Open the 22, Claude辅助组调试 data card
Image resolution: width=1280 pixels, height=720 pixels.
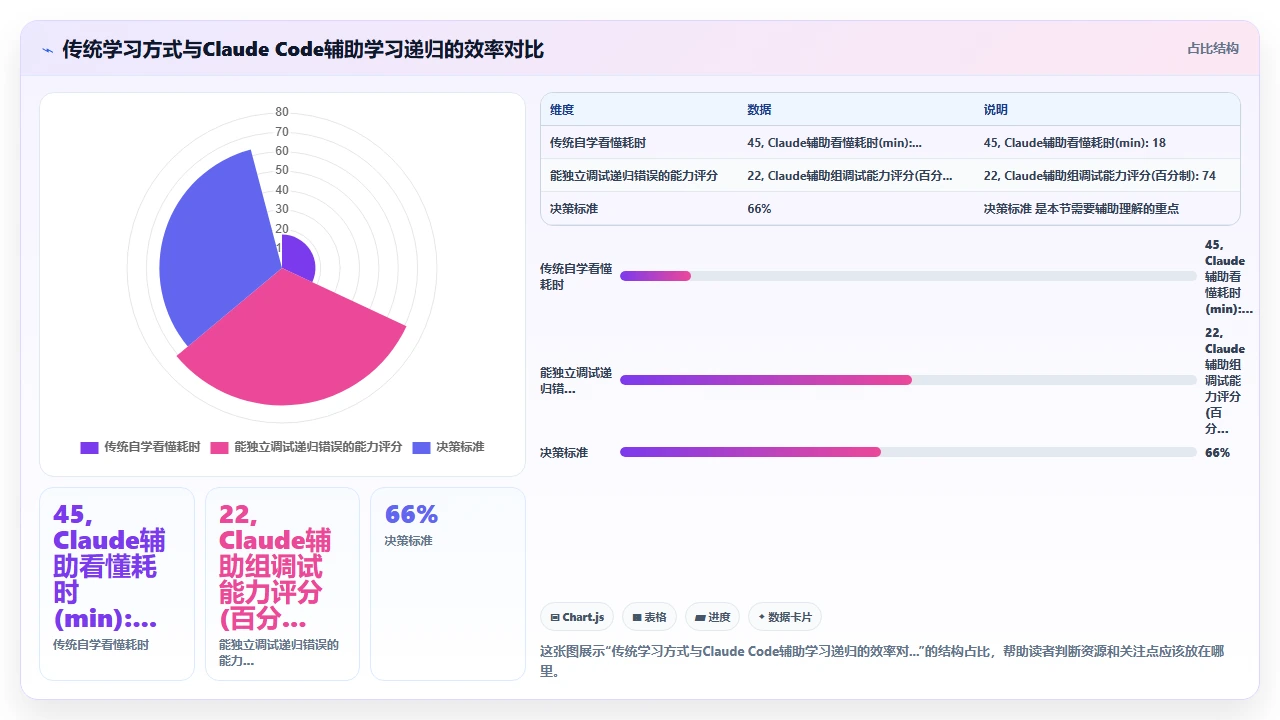pyautogui.click(x=282, y=584)
